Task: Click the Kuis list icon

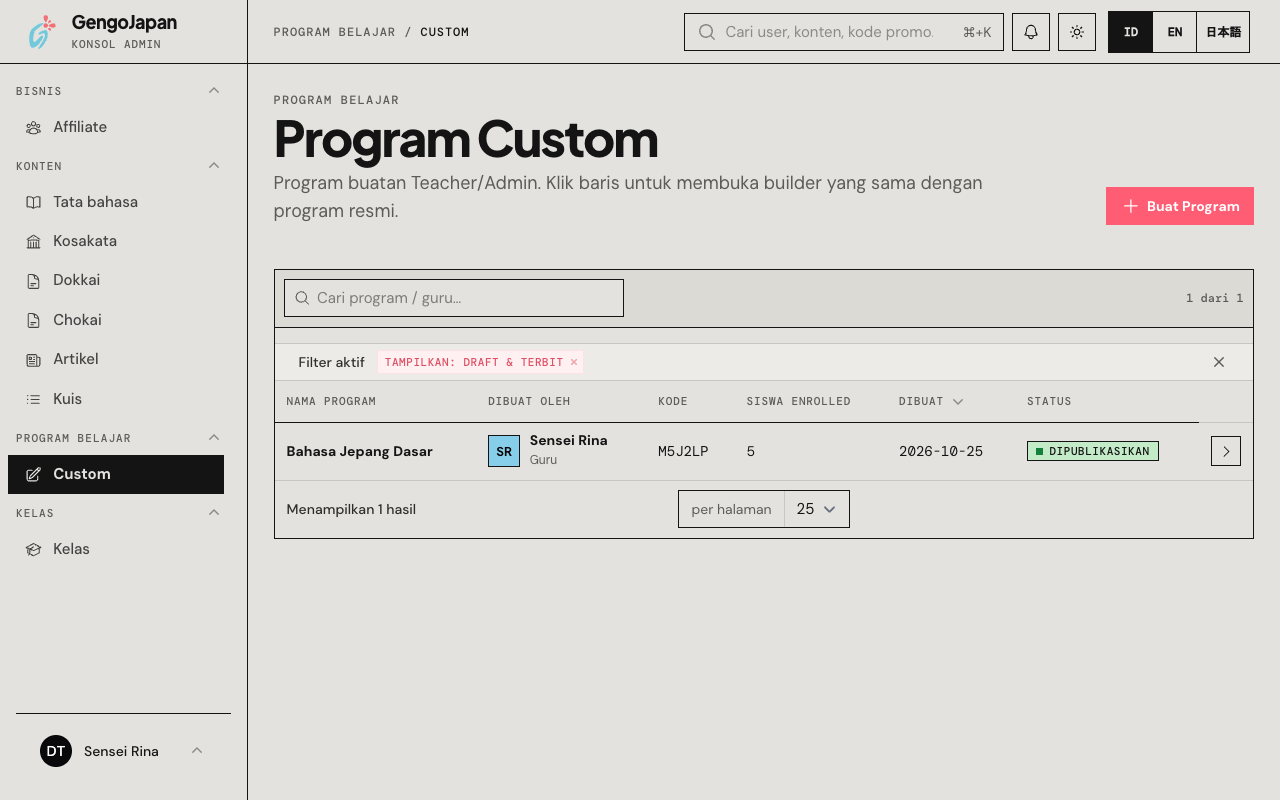Action: coord(34,399)
